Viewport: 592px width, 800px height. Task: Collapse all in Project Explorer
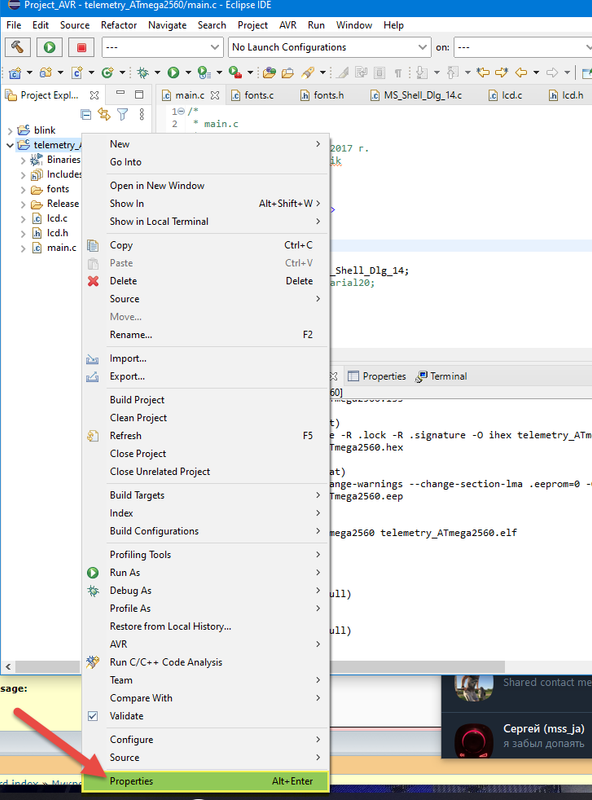click(x=86, y=114)
